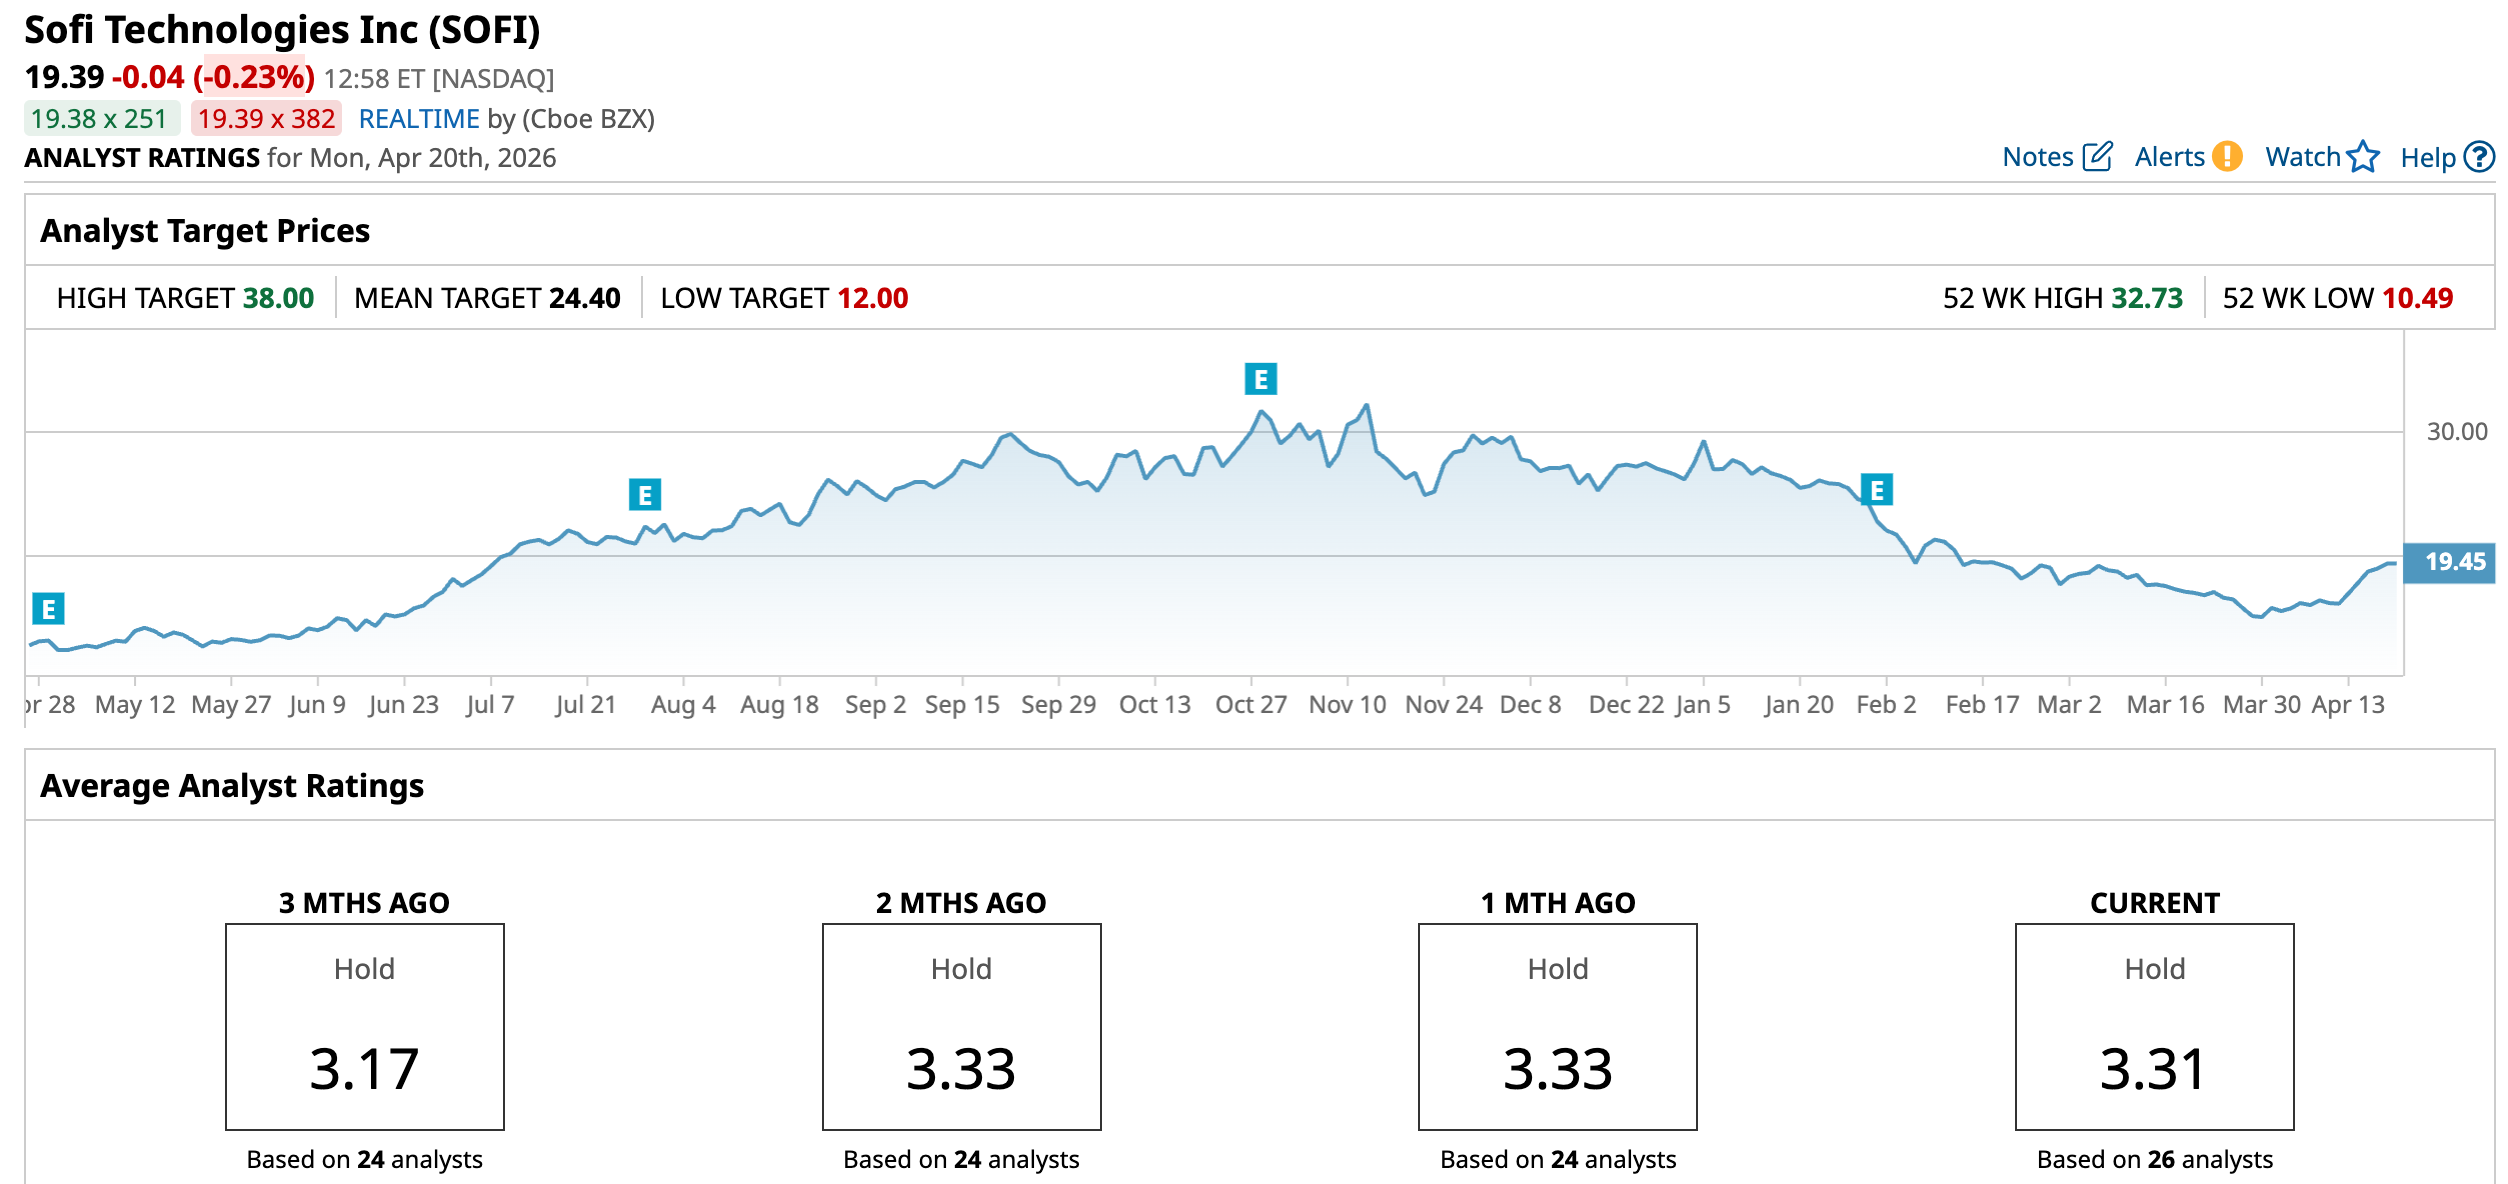Select the CURRENT rating box showing 3.31

[x=2154, y=1027]
